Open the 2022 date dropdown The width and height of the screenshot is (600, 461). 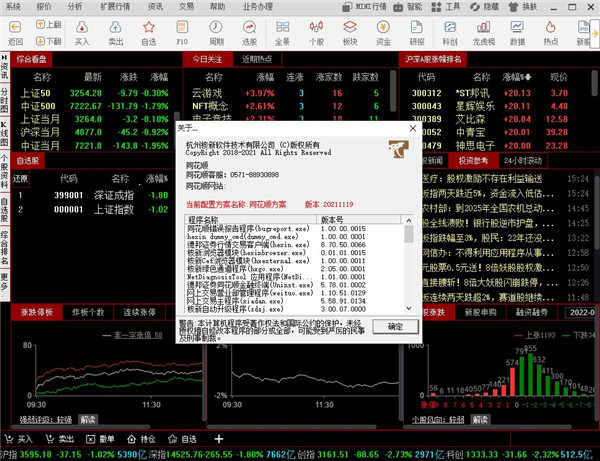(582, 312)
